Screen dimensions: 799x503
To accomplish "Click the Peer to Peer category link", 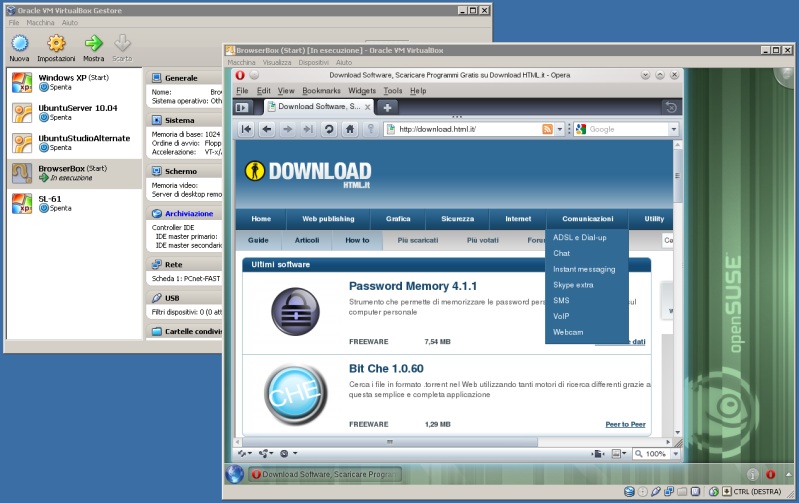I will pyautogui.click(x=625, y=424).
